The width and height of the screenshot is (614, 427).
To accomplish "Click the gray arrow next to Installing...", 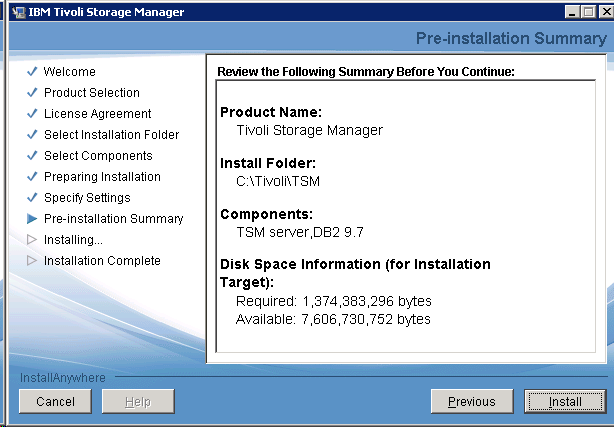I will click(32, 240).
